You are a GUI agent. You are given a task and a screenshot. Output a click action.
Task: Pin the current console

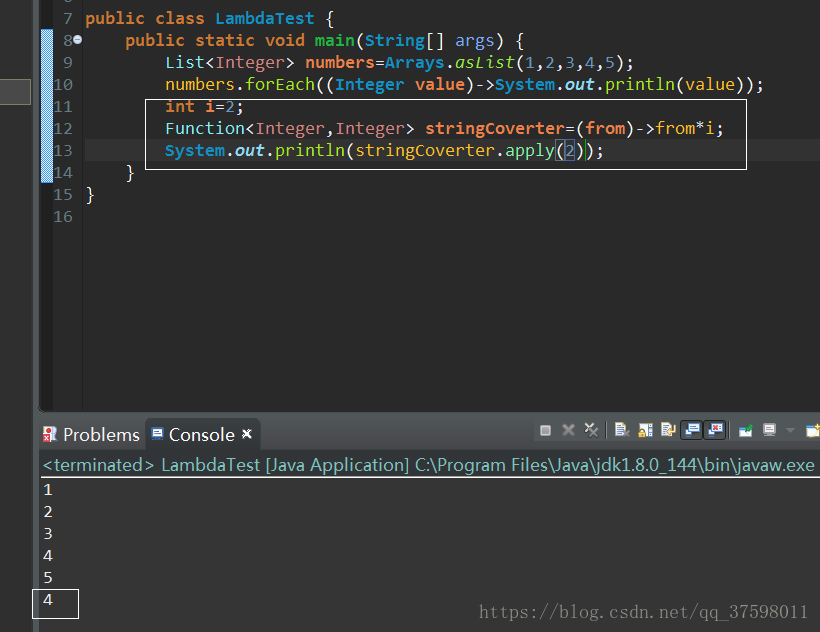click(x=745, y=430)
